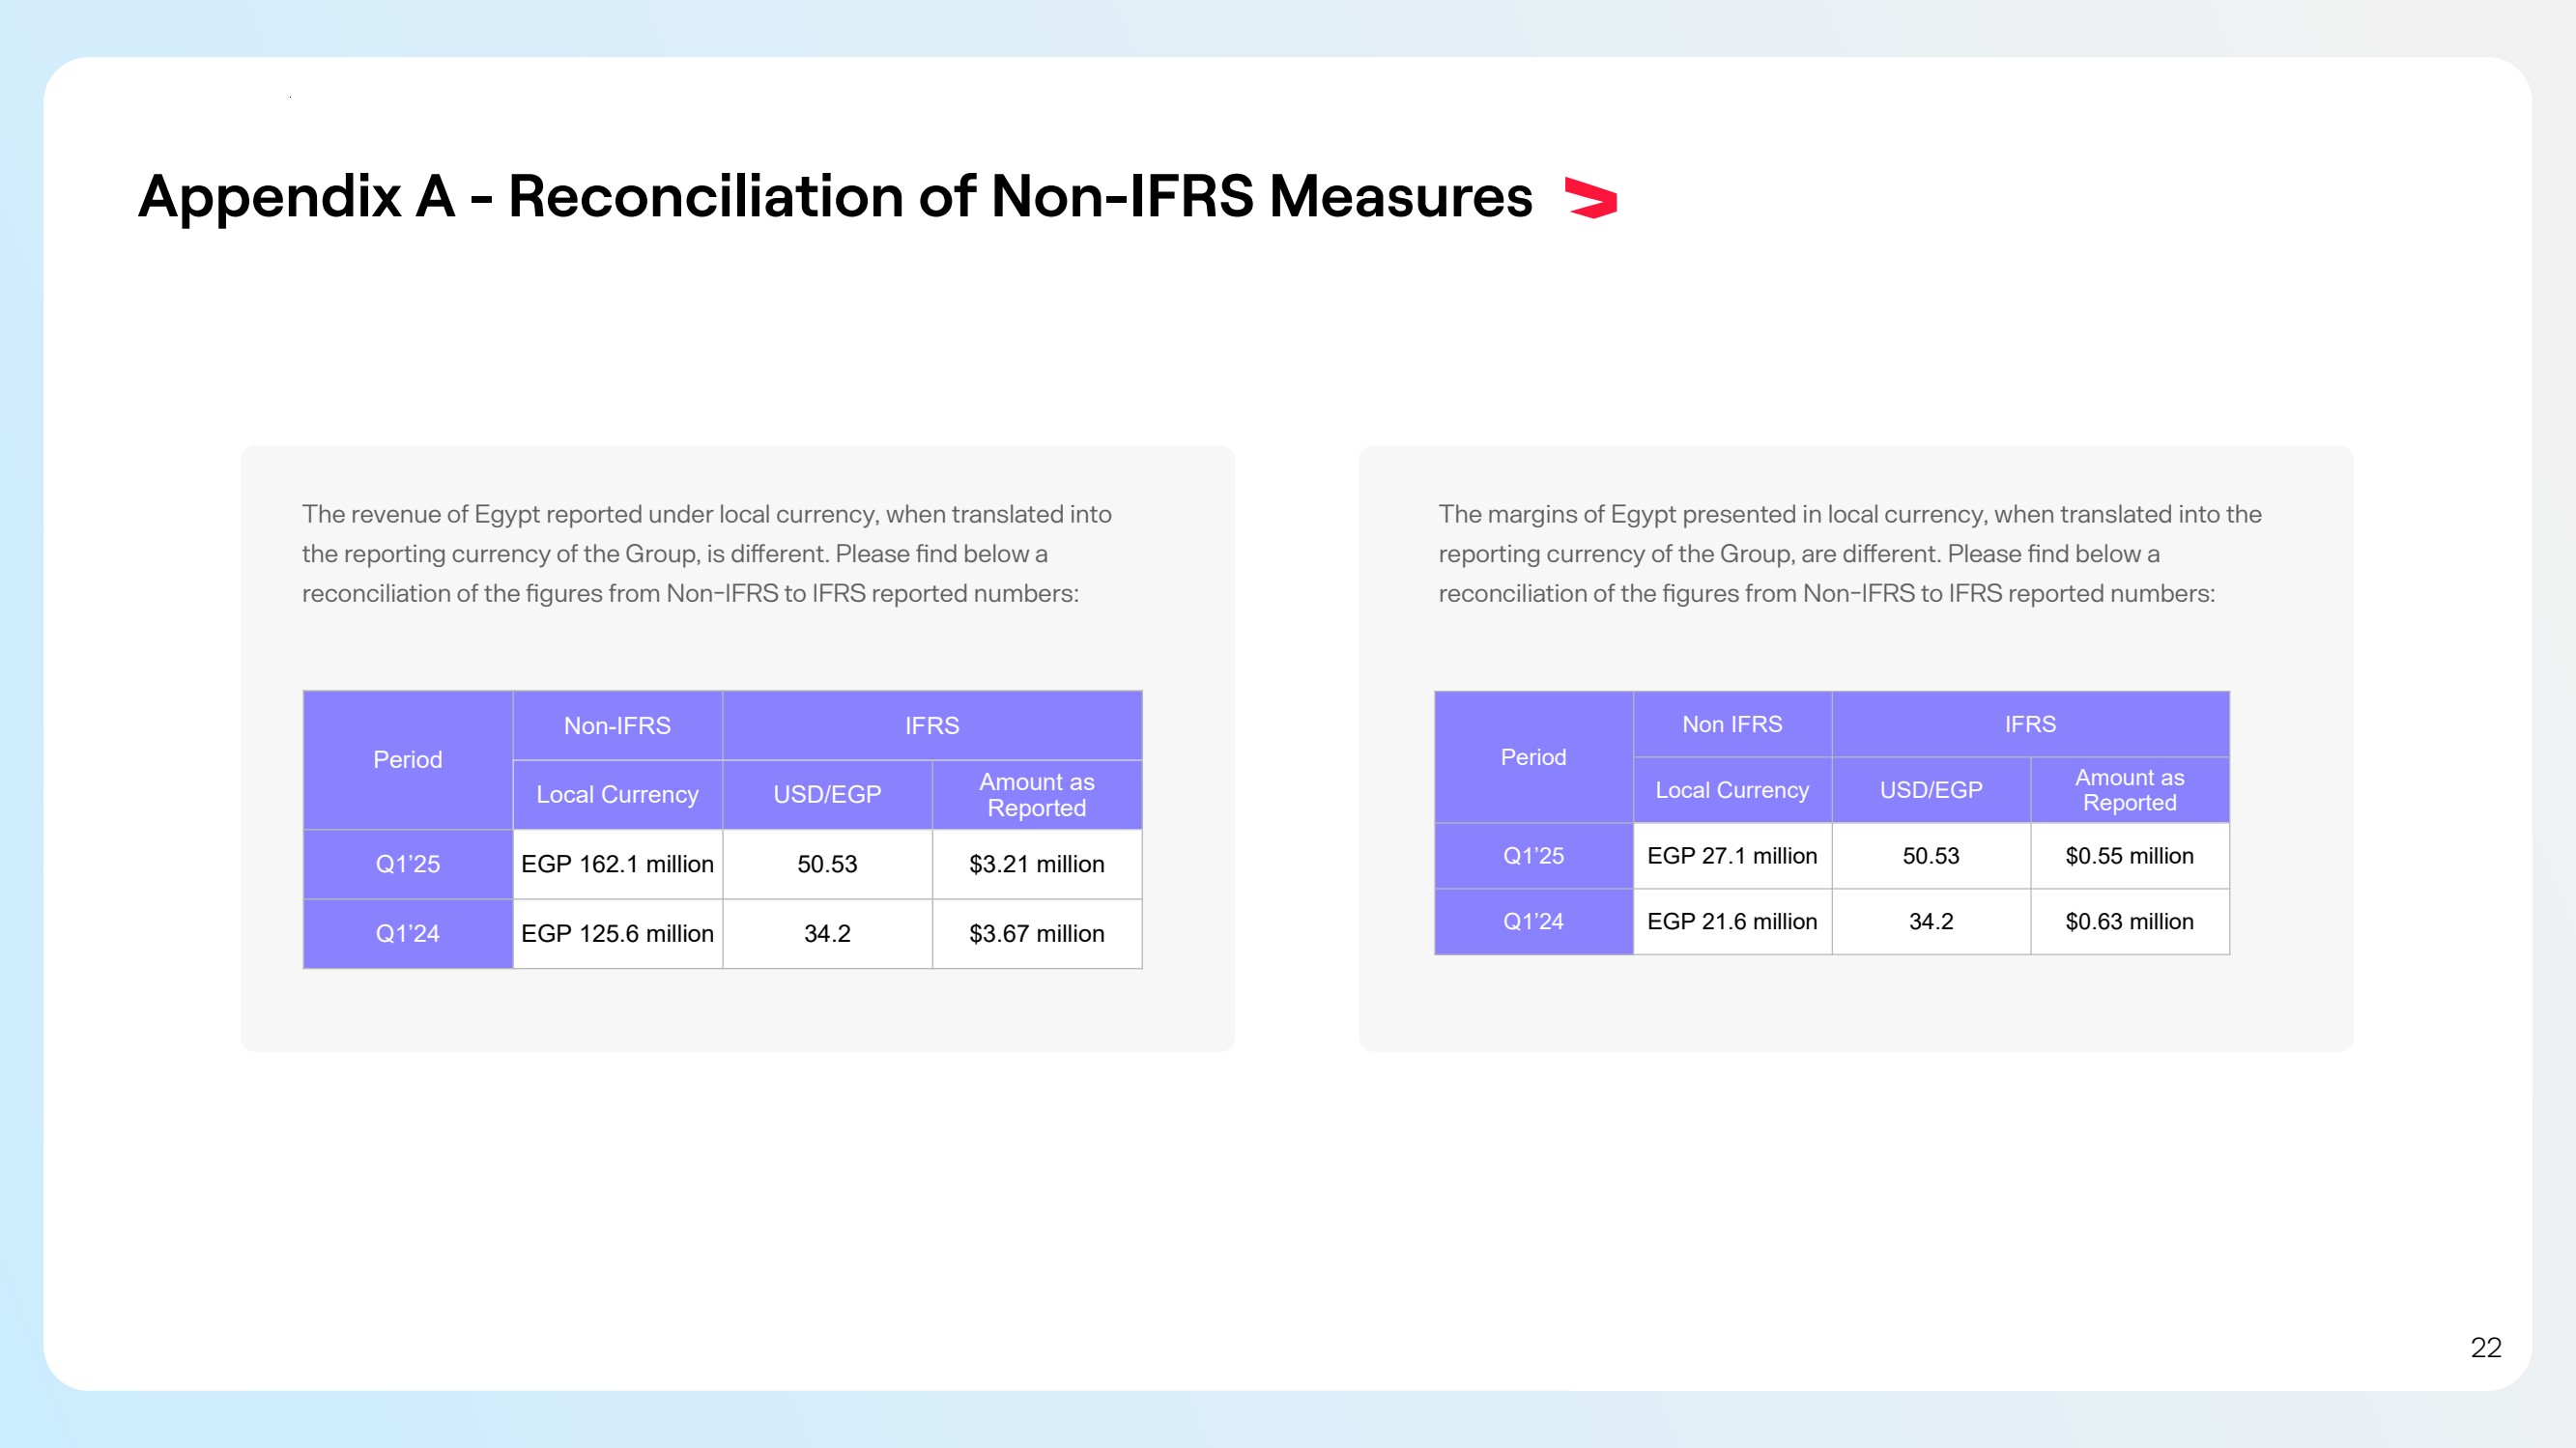Image resolution: width=2576 pixels, height=1448 pixels.
Task: Click the $3.21 million reported amount
Action: coord(1036,864)
